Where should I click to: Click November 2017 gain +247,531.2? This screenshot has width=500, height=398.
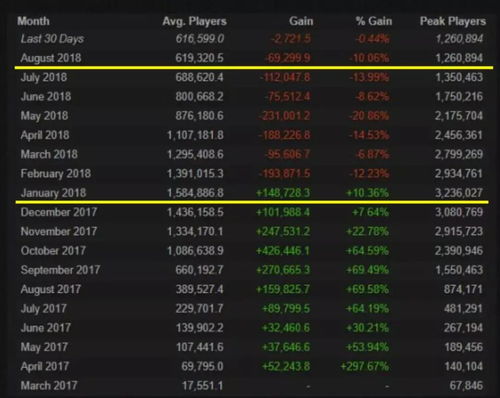click(x=283, y=231)
